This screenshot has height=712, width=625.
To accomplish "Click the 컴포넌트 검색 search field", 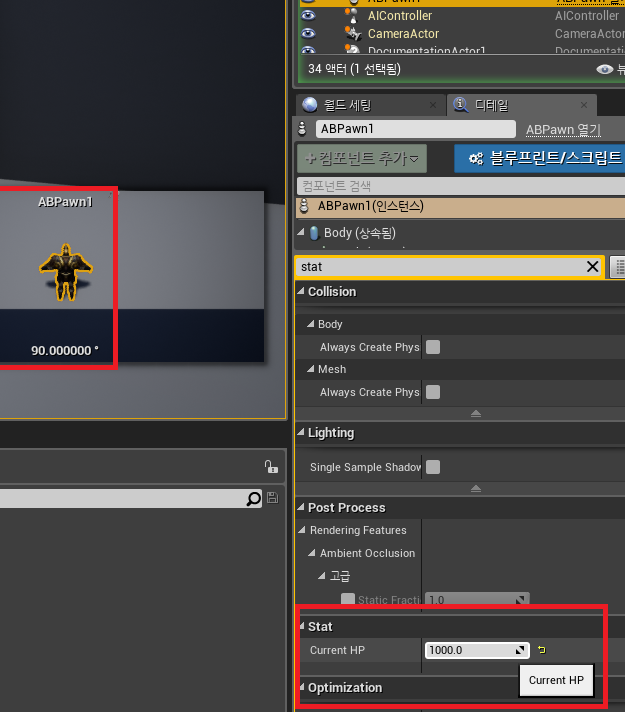I will tap(461, 186).
